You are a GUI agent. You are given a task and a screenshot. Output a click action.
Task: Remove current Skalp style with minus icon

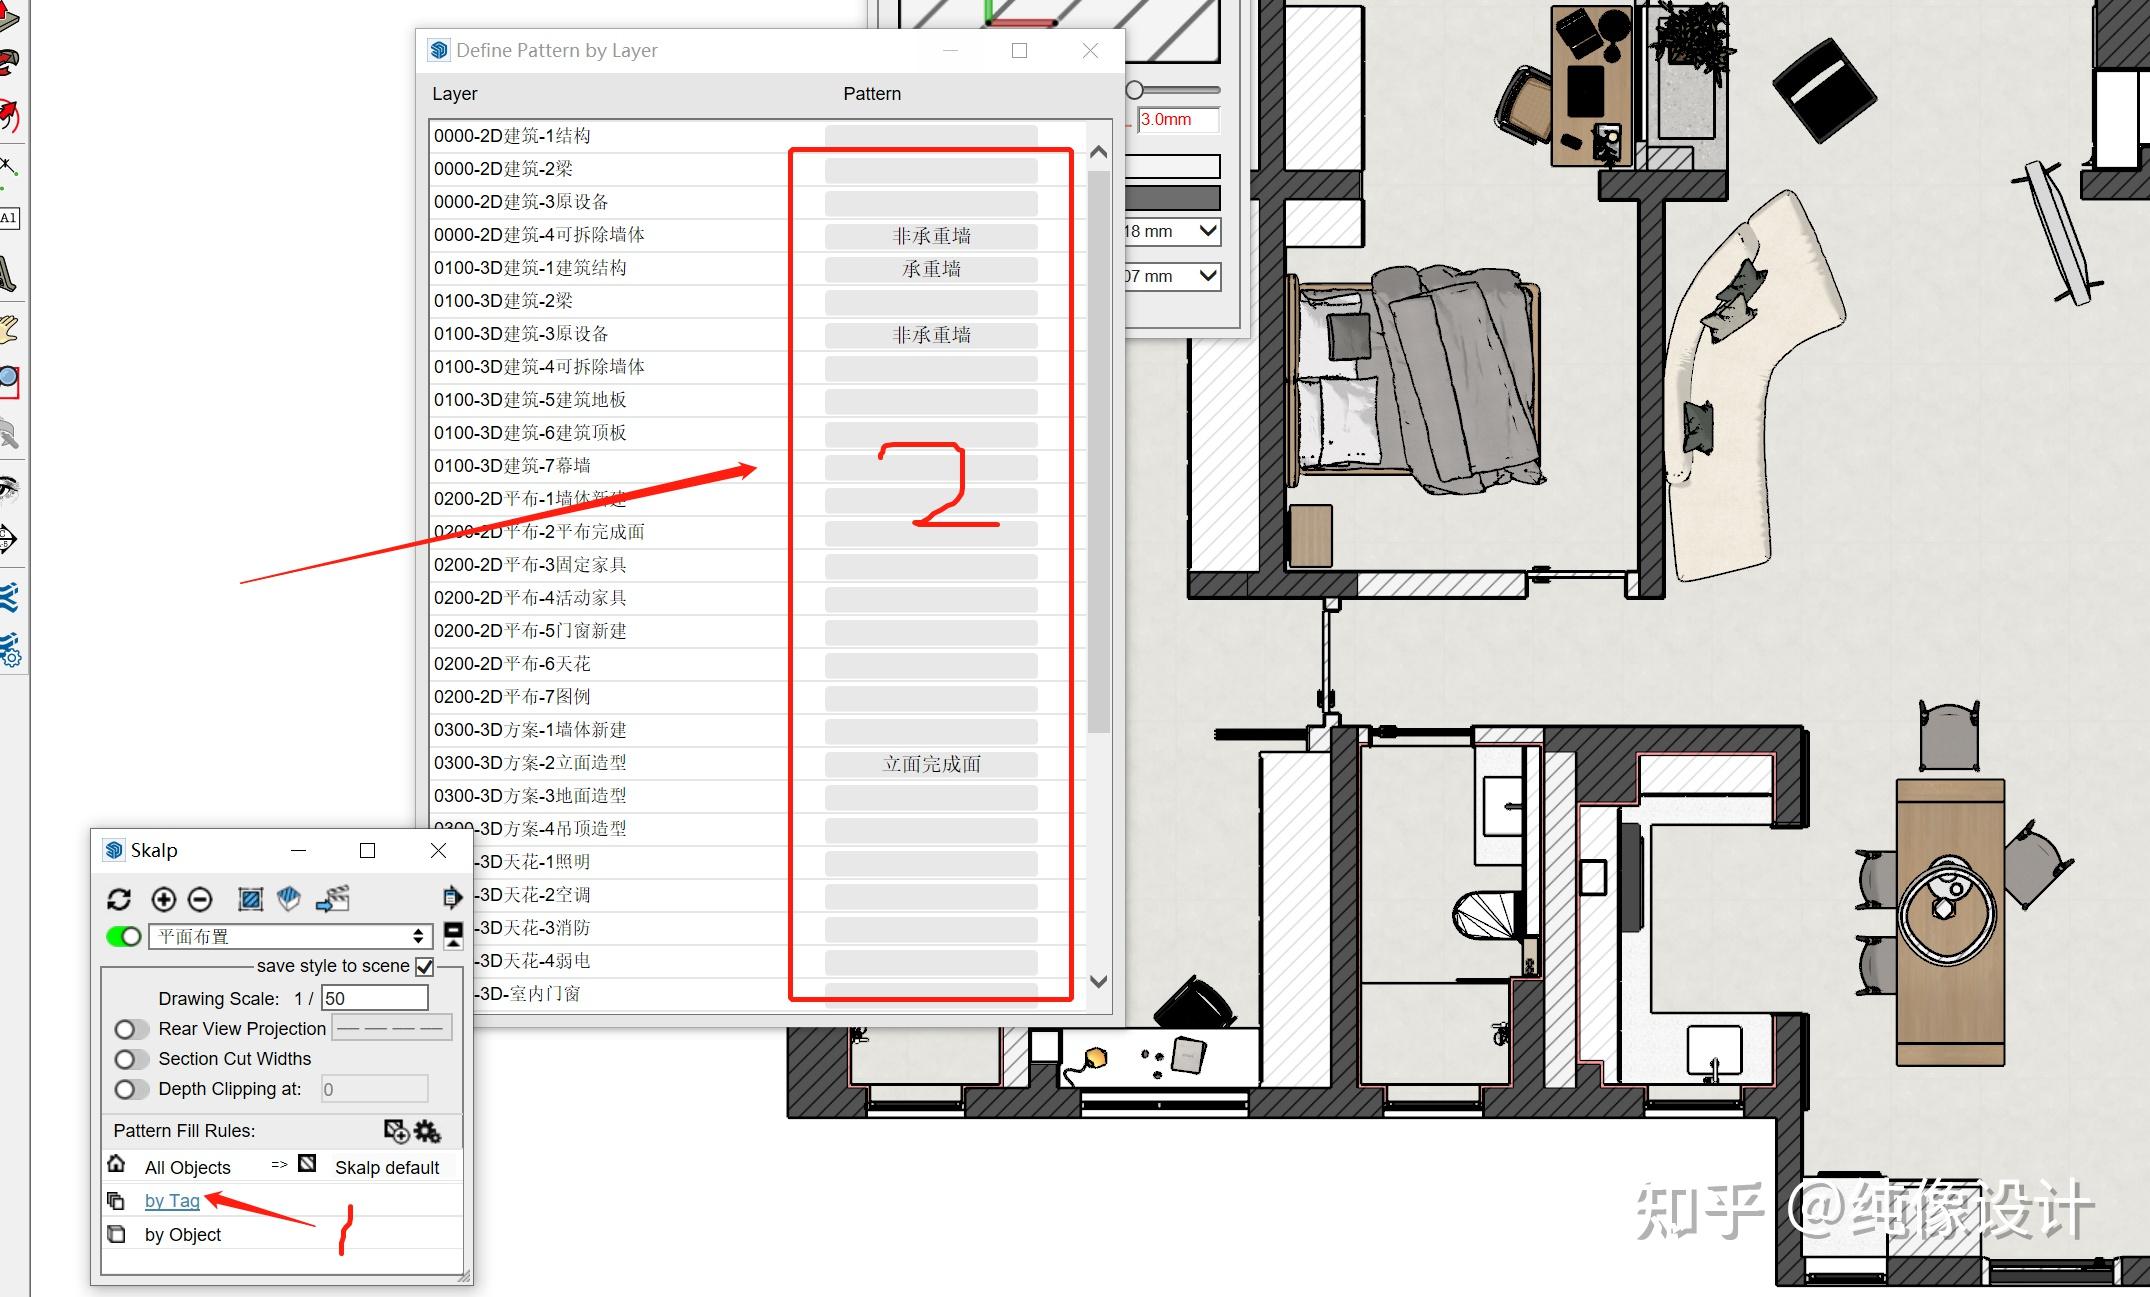tap(199, 901)
